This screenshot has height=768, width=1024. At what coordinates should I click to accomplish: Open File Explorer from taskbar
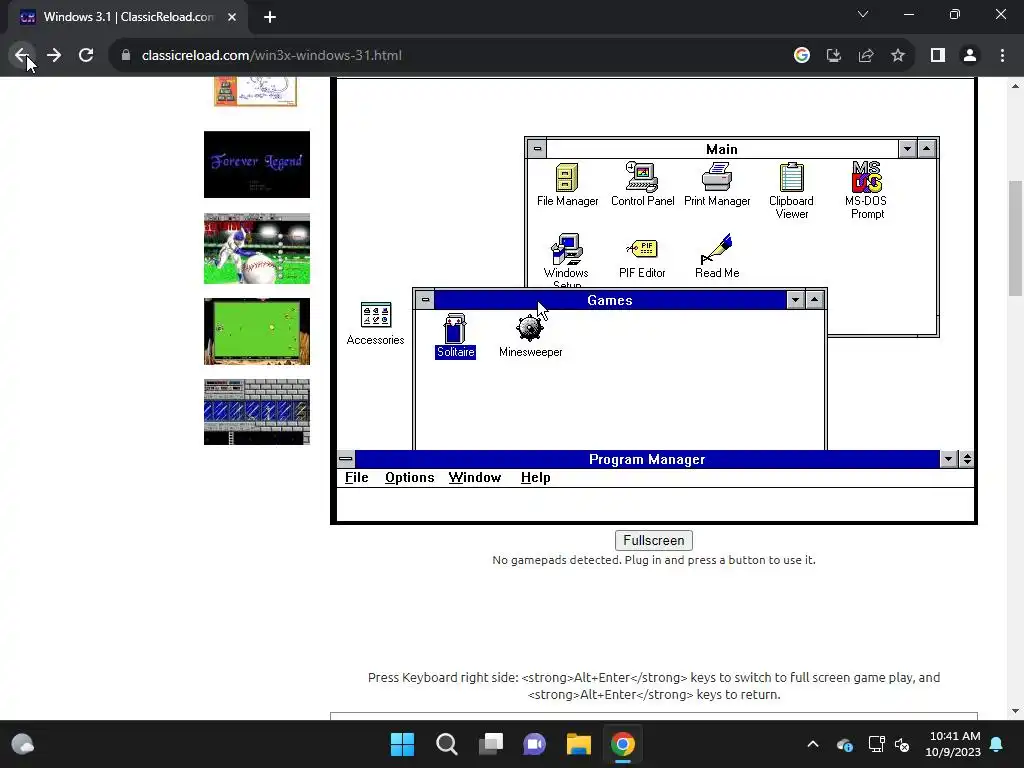tap(579, 744)
